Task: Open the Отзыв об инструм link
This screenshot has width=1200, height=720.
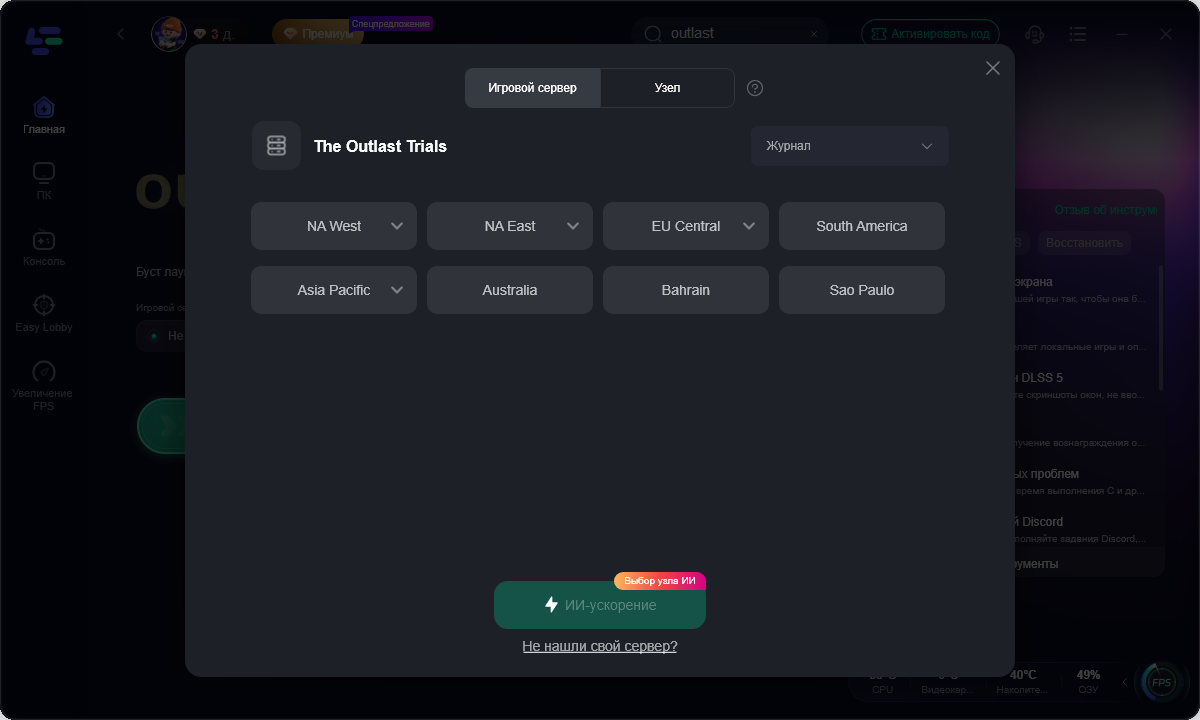Action: 1105,210
